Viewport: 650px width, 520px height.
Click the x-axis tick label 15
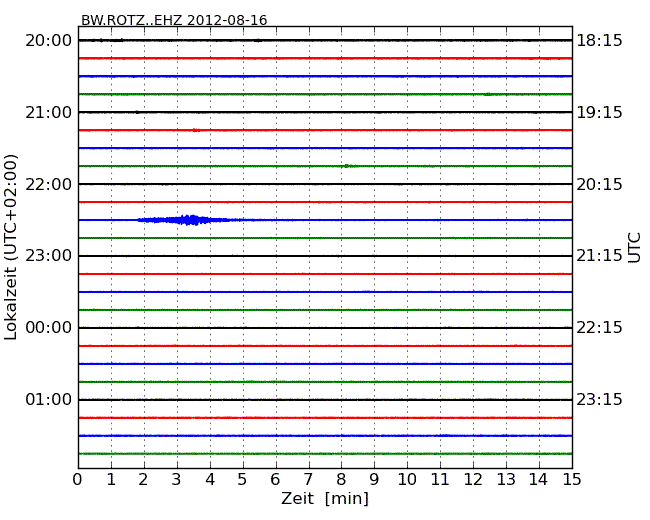(572, 479)
